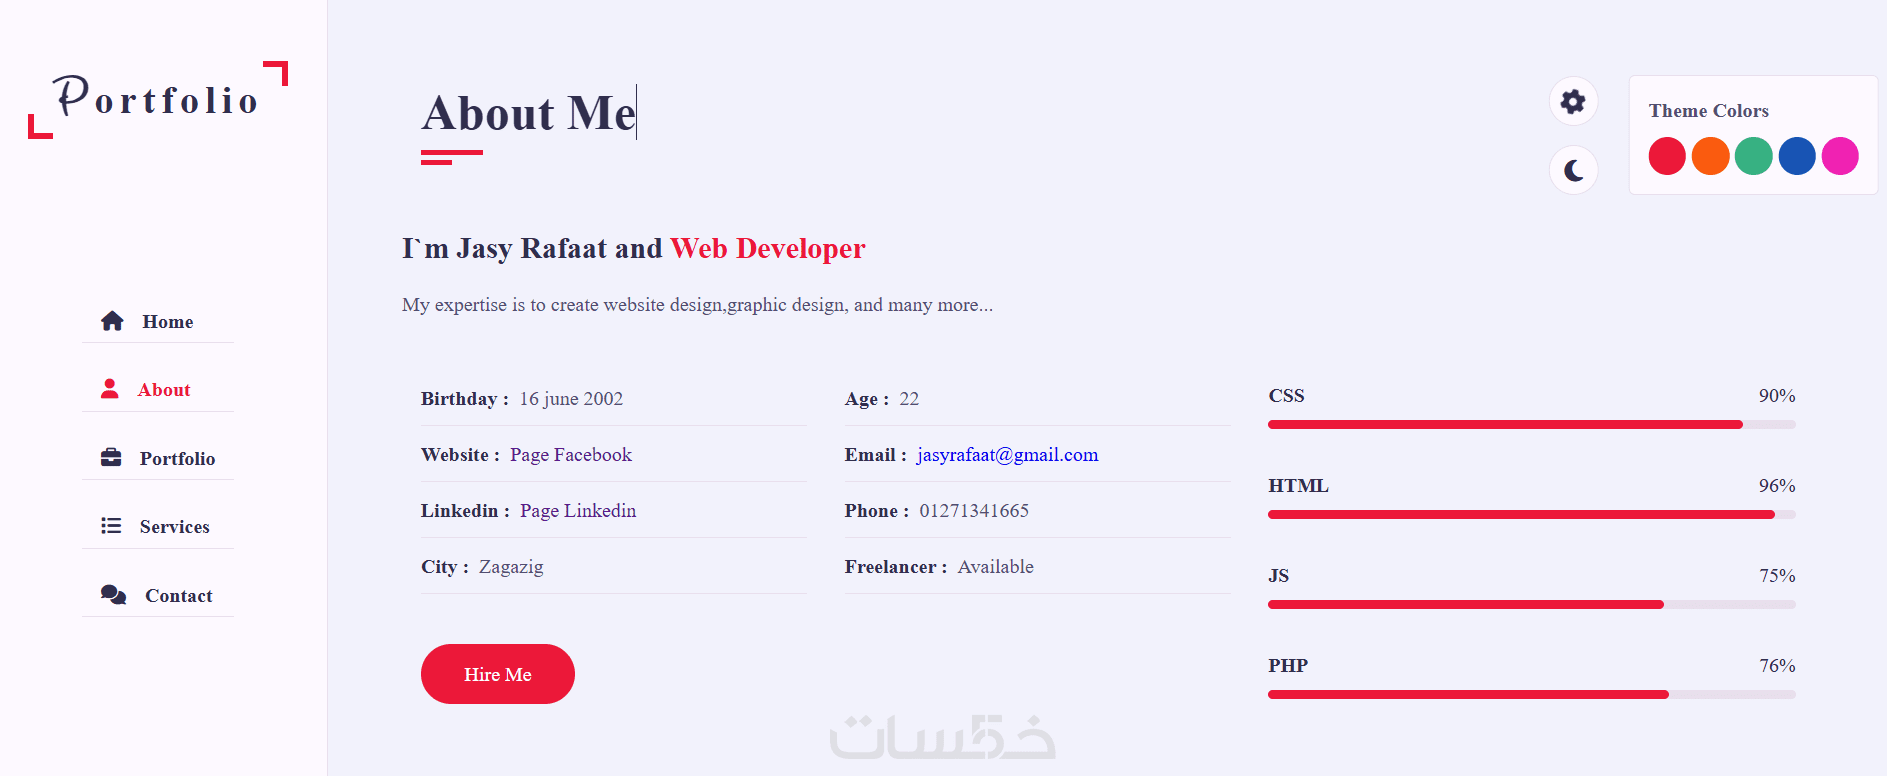Click the Portfolio logo

(158, 99)
